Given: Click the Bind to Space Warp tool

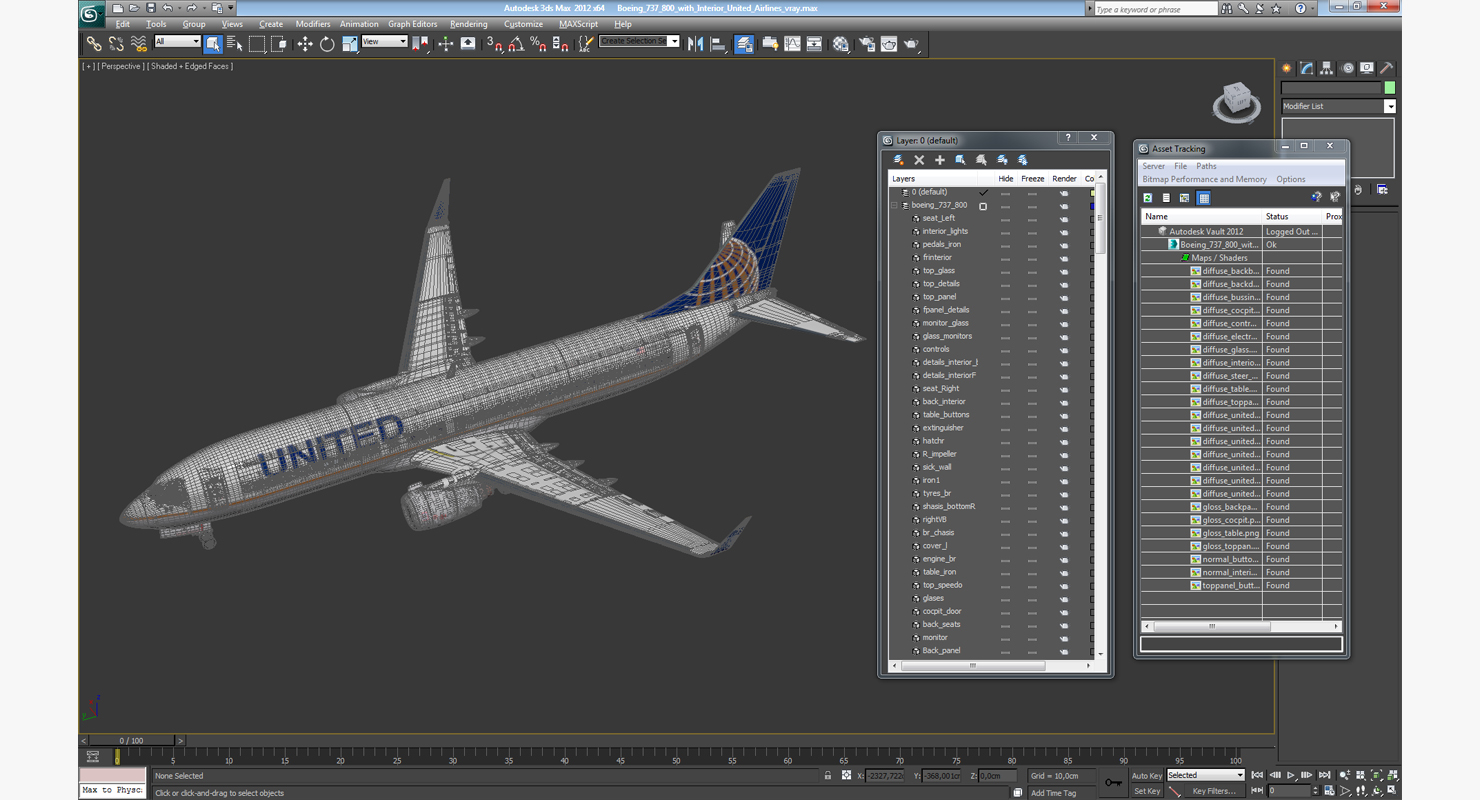Looking at the screenshot, I should [138, 43].
